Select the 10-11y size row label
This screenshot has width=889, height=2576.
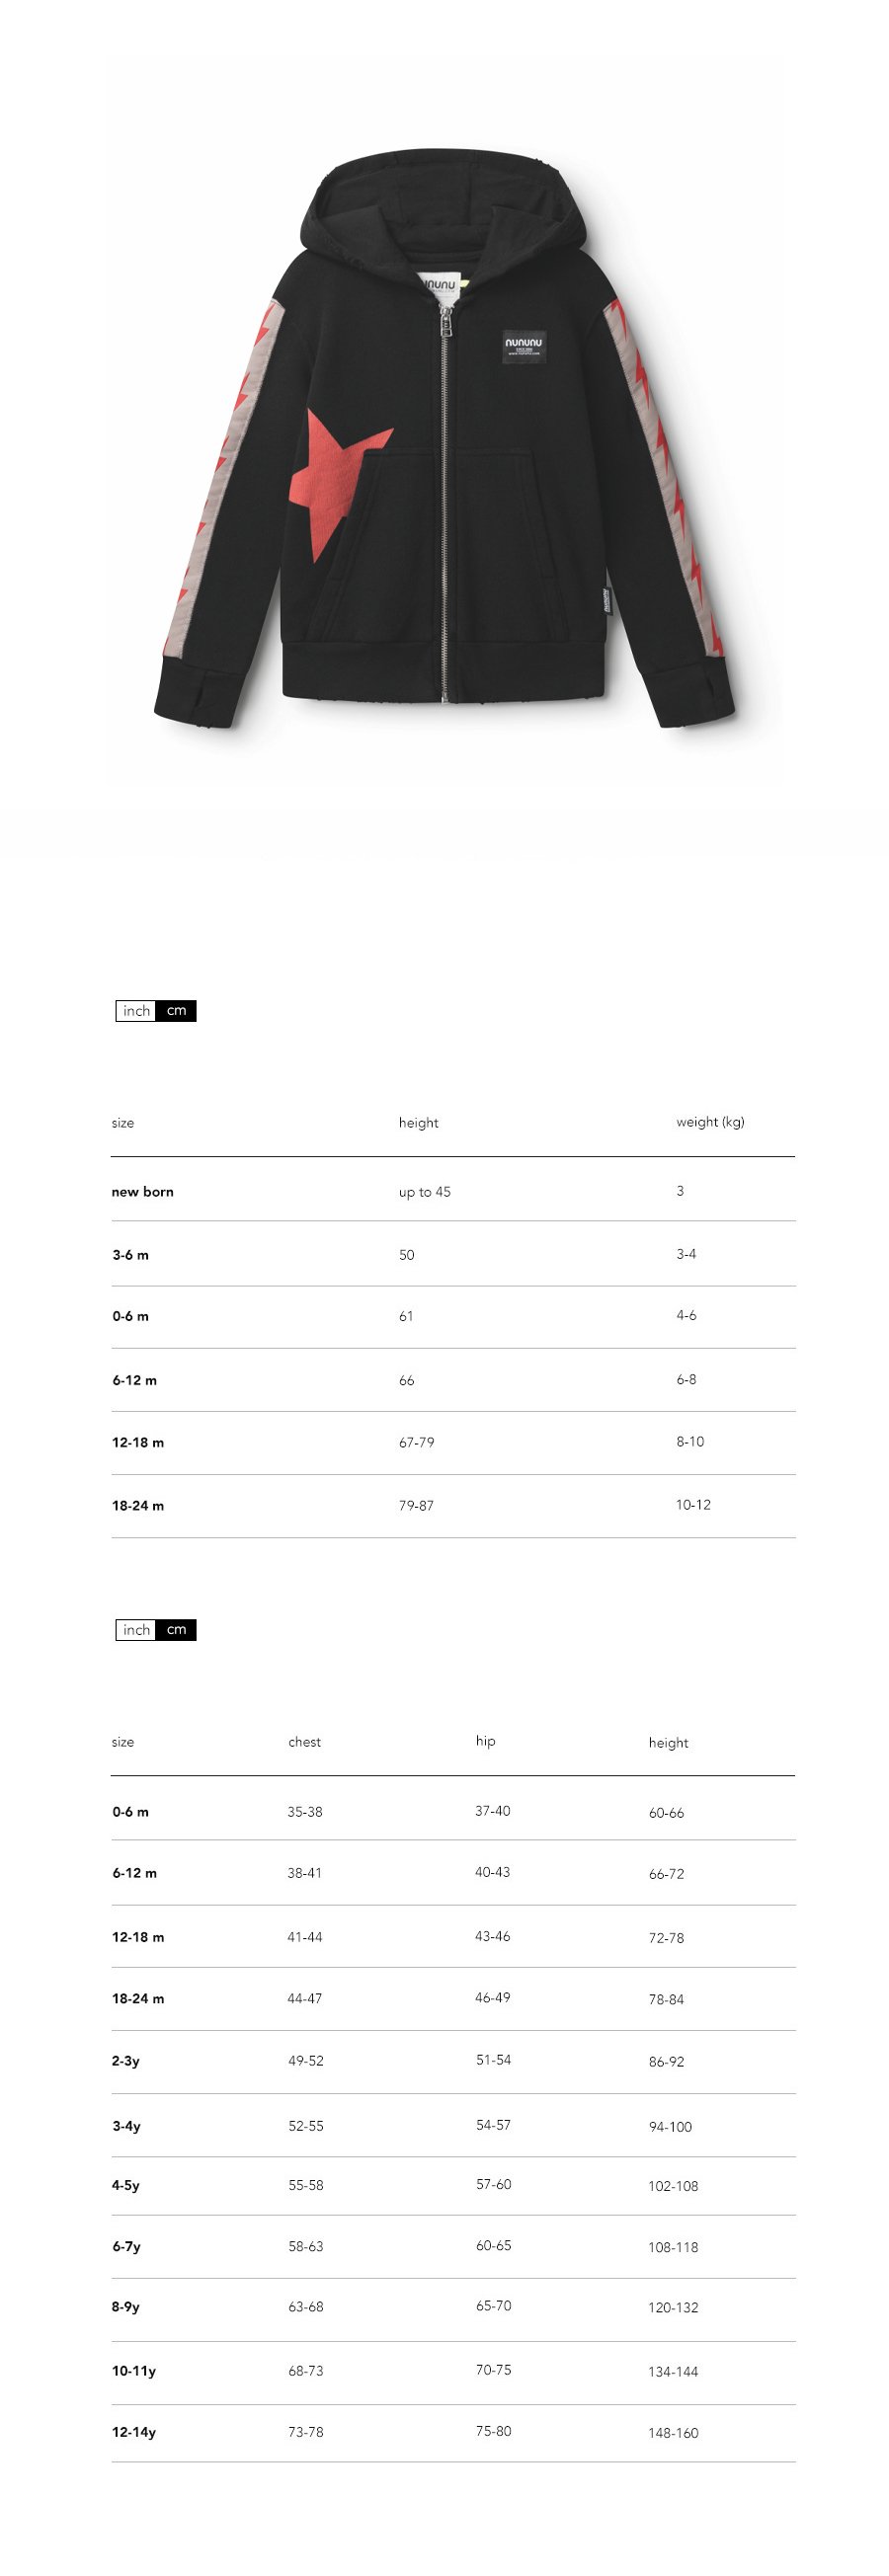coord(134,2371)
